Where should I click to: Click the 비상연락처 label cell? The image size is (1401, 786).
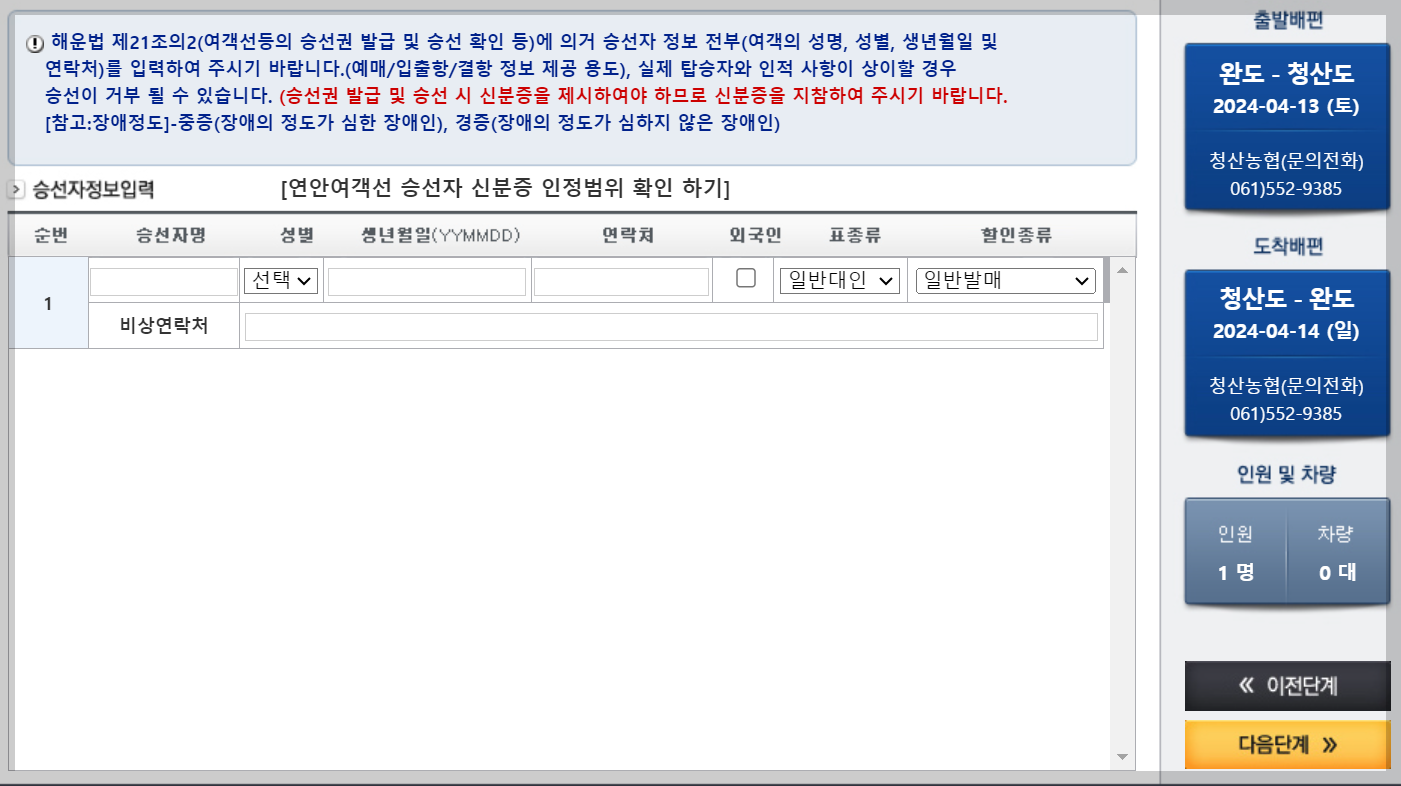[164, 327]
